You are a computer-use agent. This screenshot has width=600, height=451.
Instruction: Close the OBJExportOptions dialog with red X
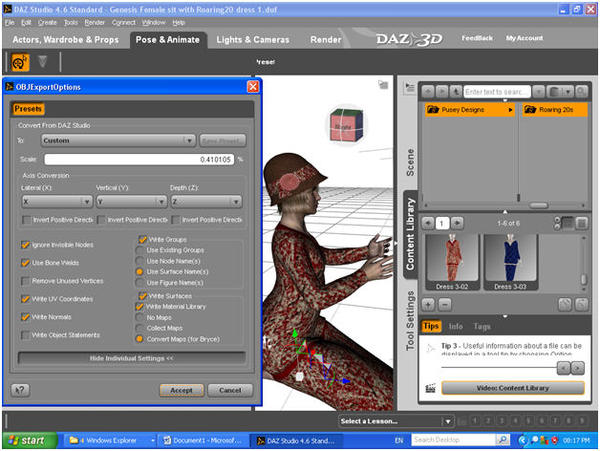(x=253, y=87)
